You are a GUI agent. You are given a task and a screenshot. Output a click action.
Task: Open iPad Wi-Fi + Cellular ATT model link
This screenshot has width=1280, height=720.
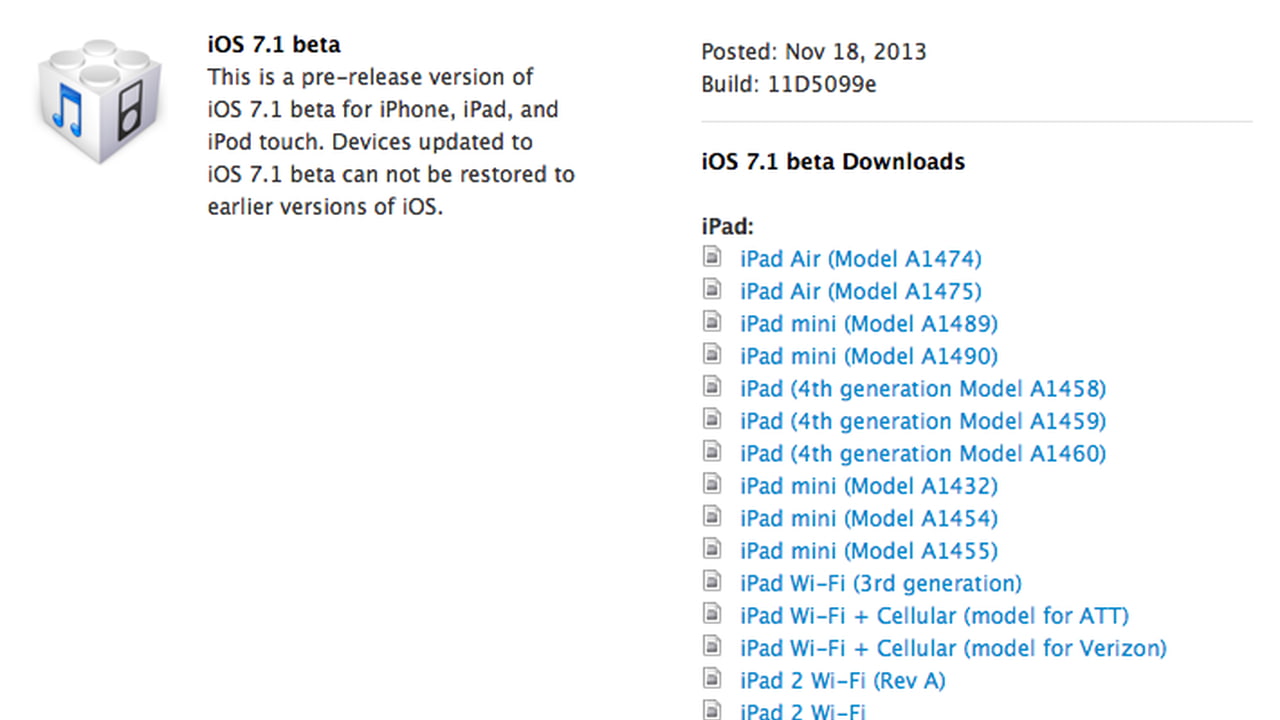pyautogui.click(x=934, y=615)
